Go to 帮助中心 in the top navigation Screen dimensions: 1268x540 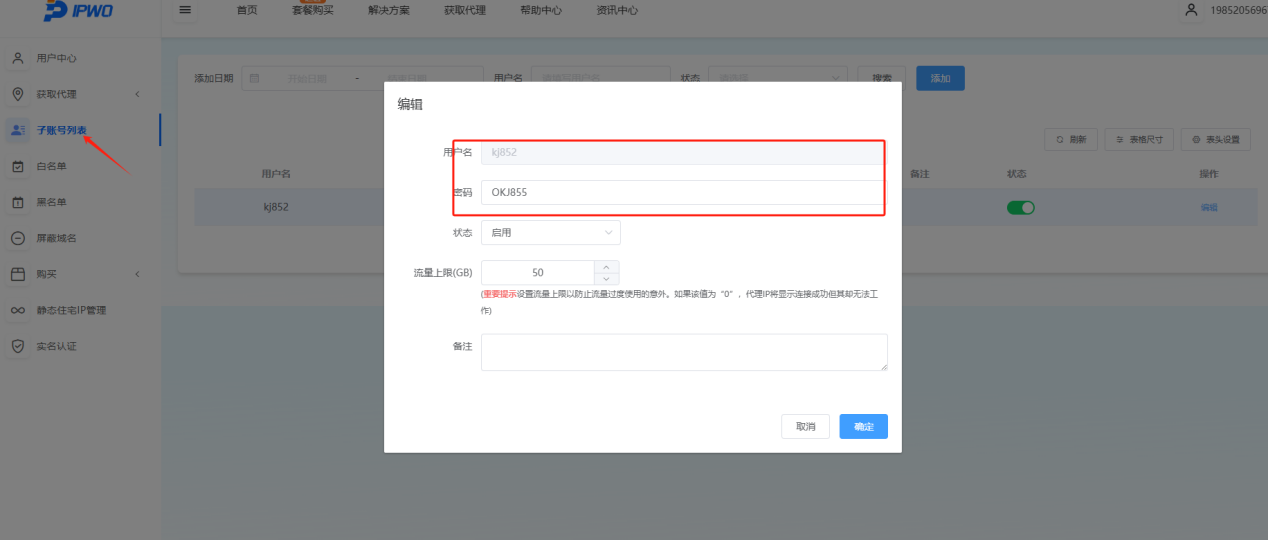(x=540, y=11)
